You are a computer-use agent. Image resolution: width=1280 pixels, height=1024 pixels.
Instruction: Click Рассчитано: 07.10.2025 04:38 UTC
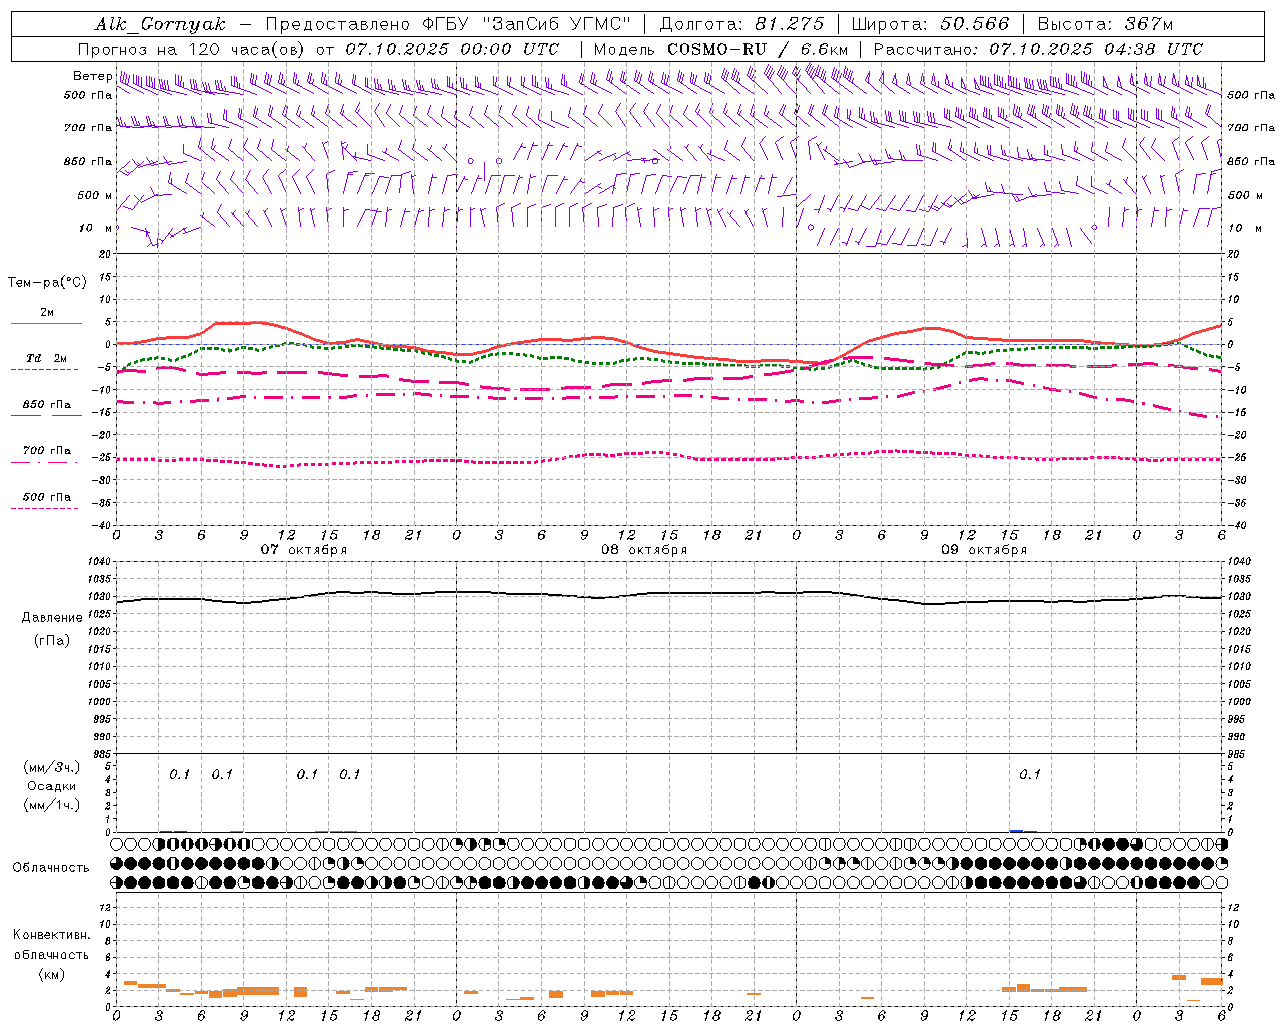pos(1038,49)
